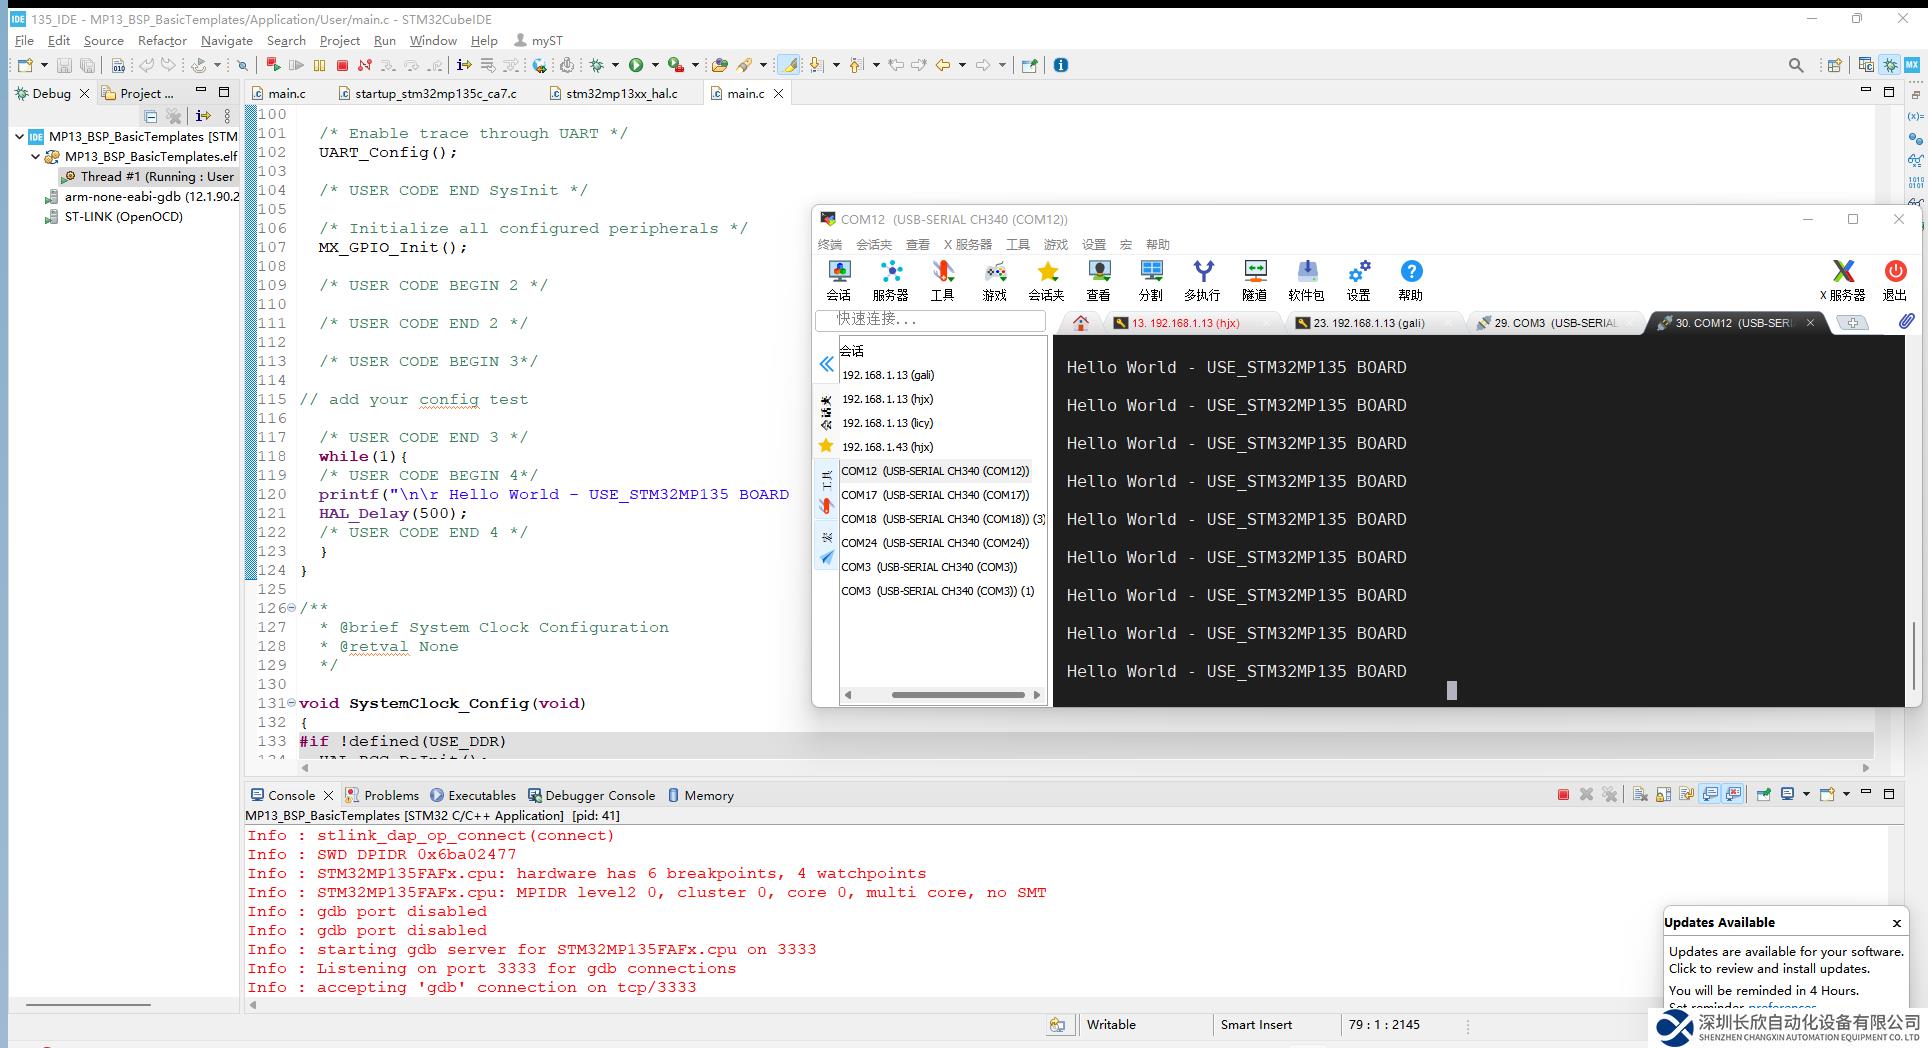The height and width of the screenshot is (1048, 1928).
Task: Open dropdown arrow next to Run button
Action: coord(655,65)
